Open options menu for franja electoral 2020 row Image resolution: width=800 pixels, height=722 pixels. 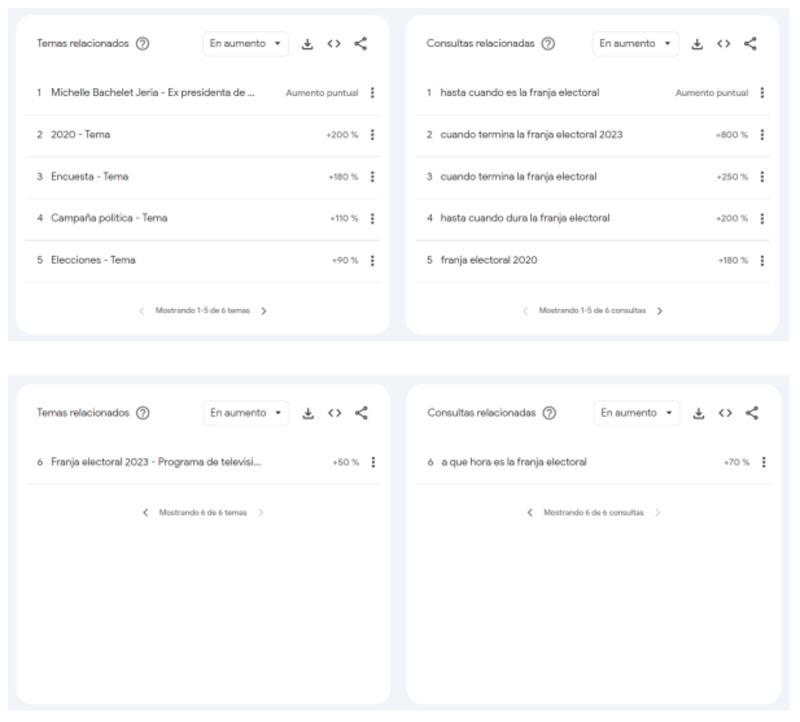(762, 261)
